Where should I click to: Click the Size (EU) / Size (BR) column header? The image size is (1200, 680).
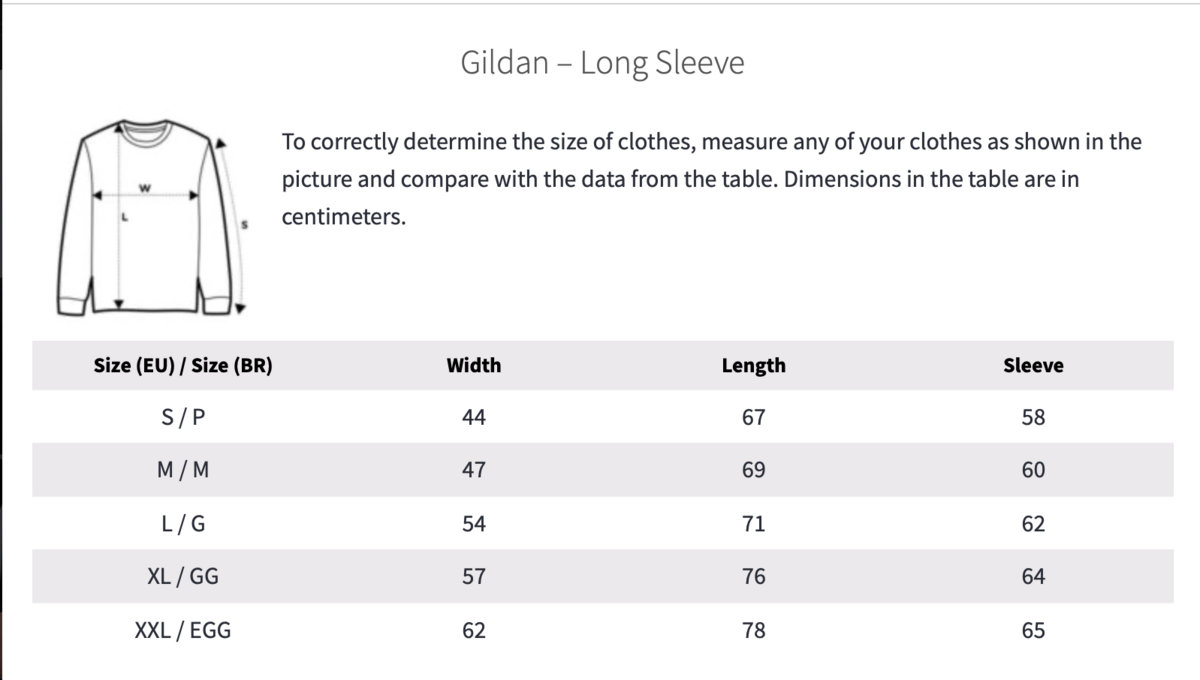pos(183,365)
